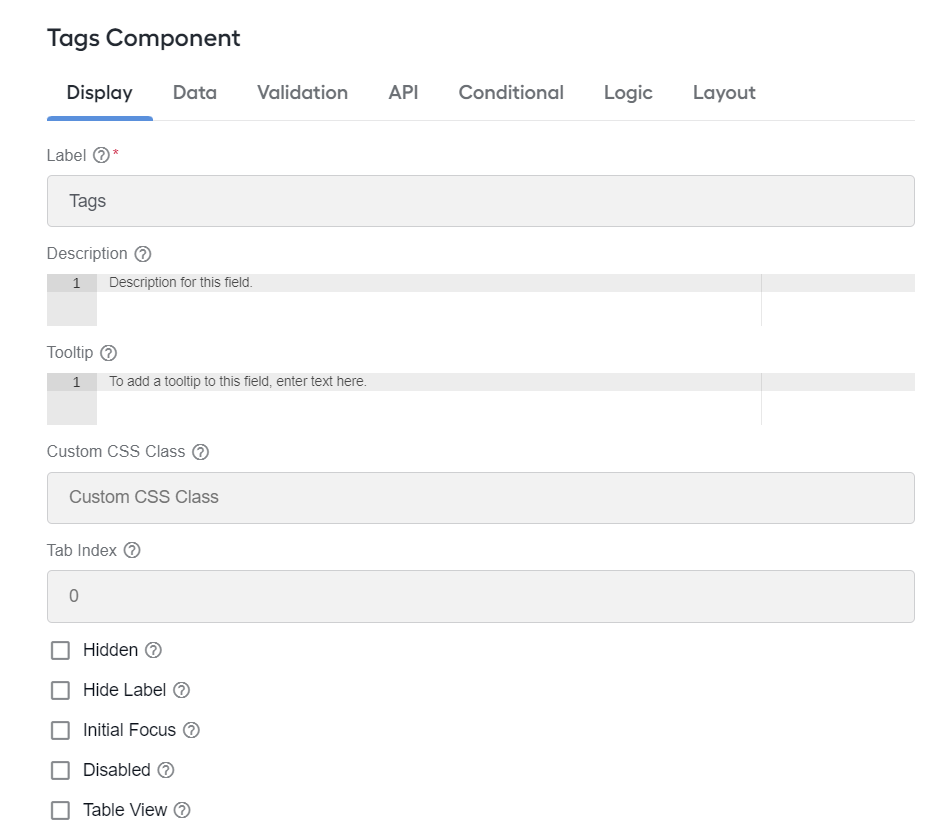The image size is (931, 832).
Task: Stay on the Display tab
Action: (x=100, y=93)
